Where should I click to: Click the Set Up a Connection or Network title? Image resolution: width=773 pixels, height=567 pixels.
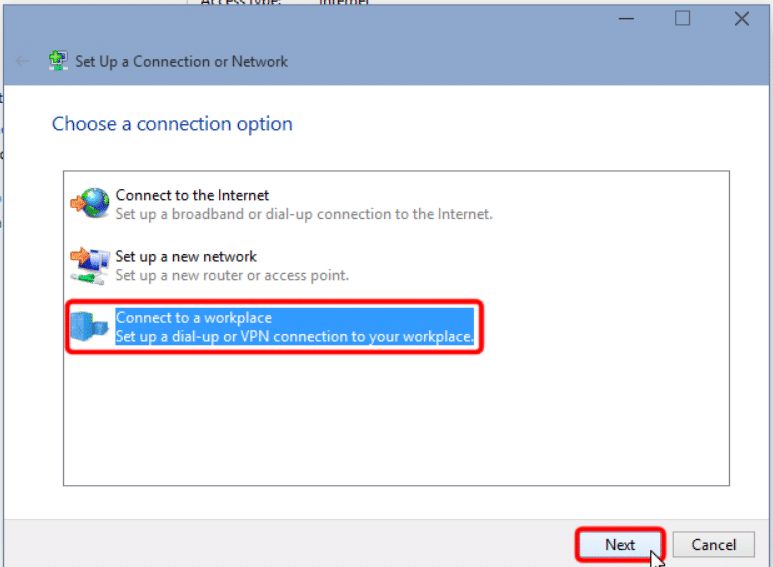(181, 62)
